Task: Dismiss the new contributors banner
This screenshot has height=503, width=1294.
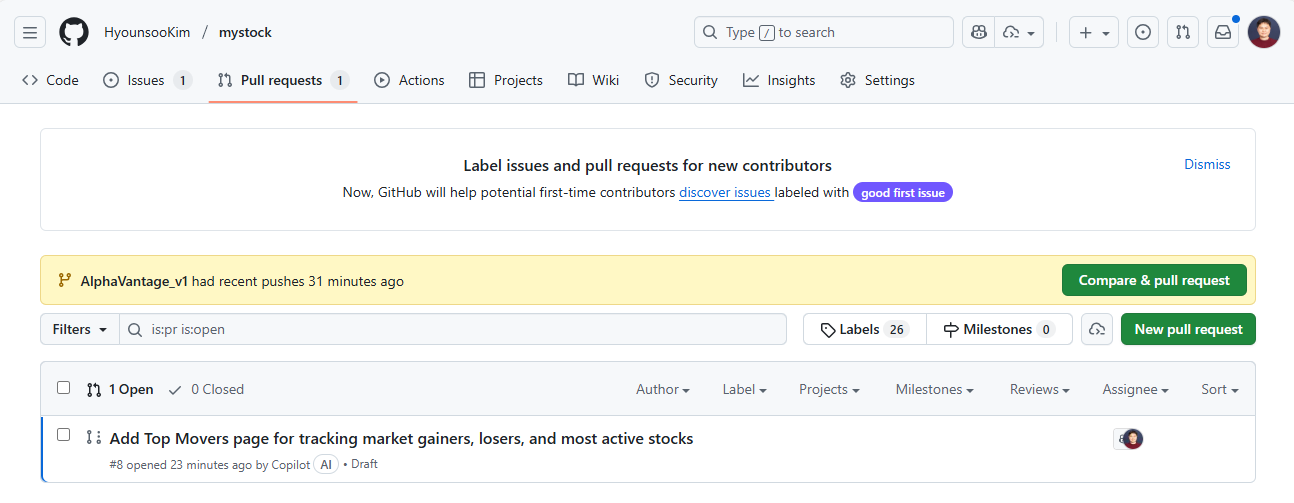Action: pos(1207,164)
